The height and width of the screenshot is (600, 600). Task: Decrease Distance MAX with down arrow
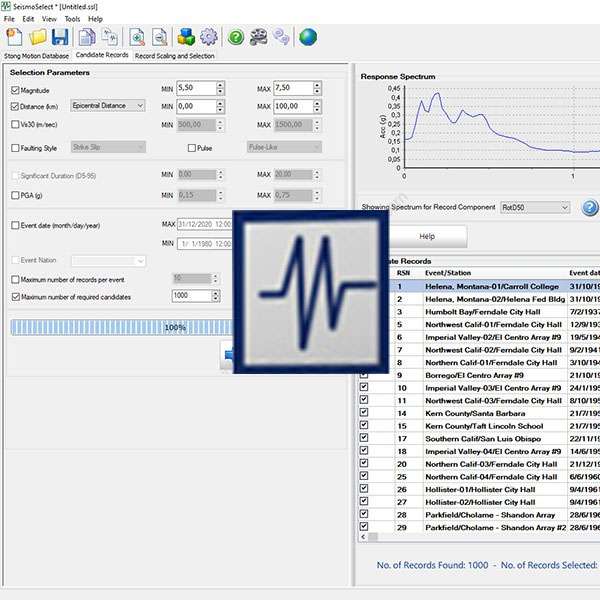click(317, 110)
